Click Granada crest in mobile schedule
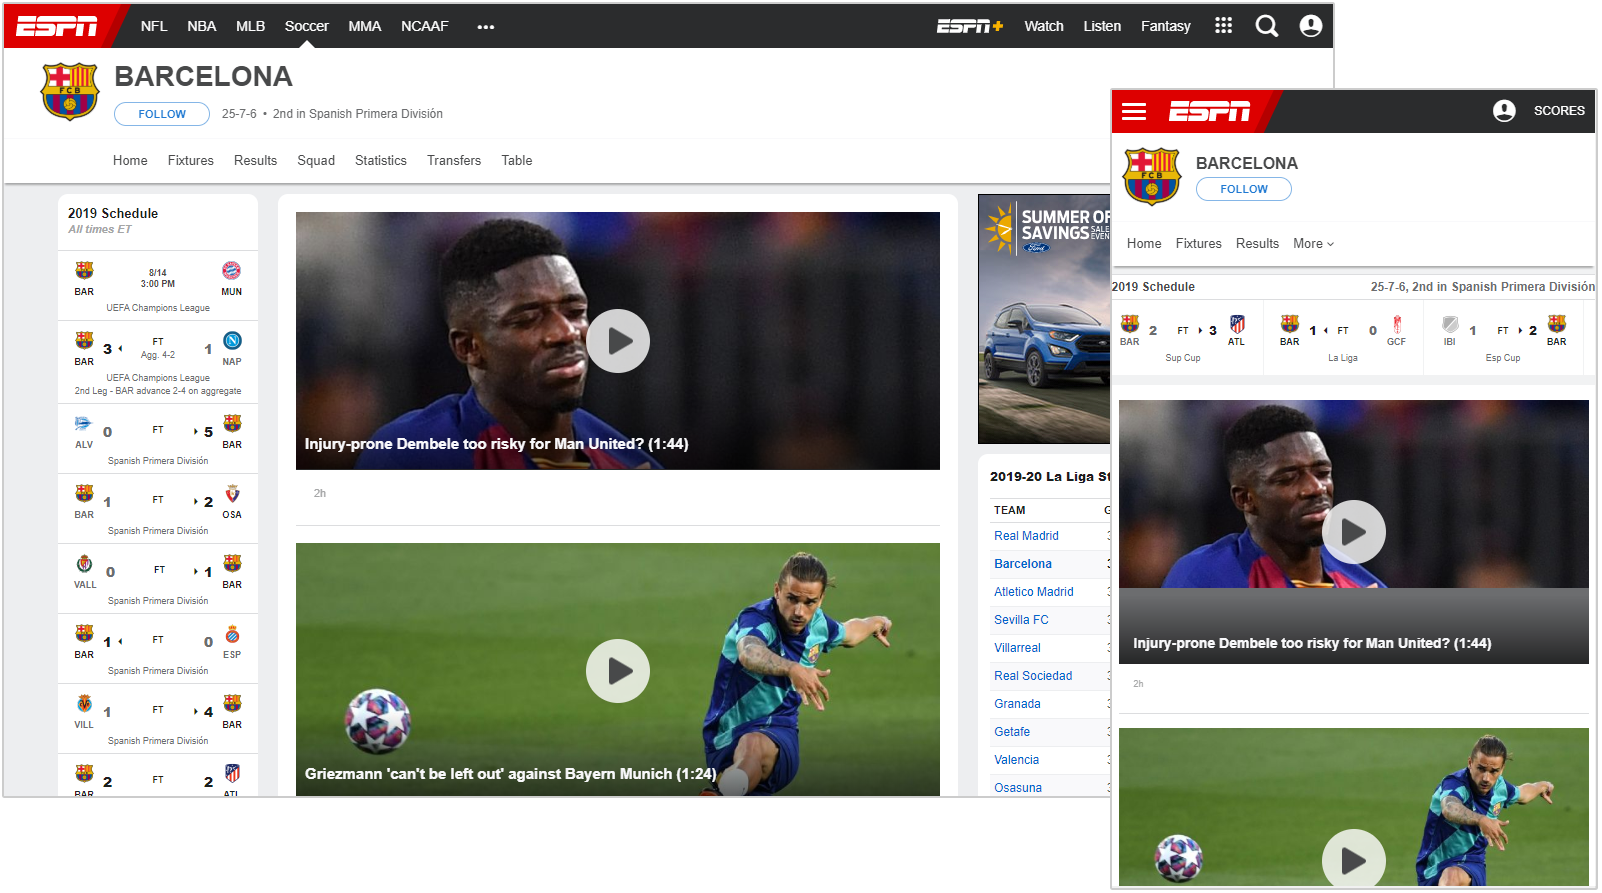 click(1397, 324)
